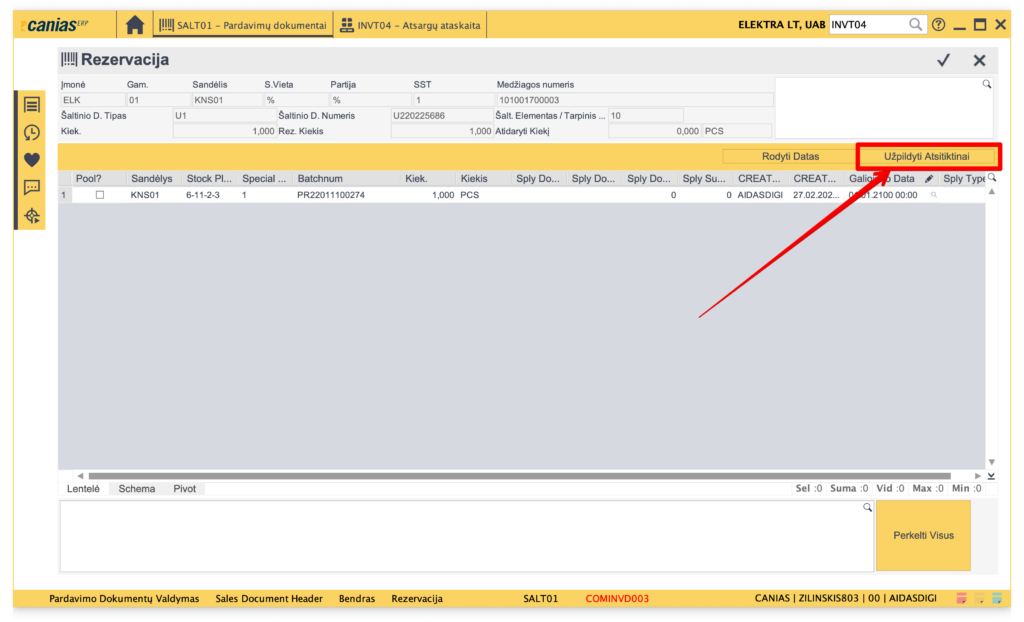
Task: Click the INVT04 transaction search field
Action: (867, 25)
